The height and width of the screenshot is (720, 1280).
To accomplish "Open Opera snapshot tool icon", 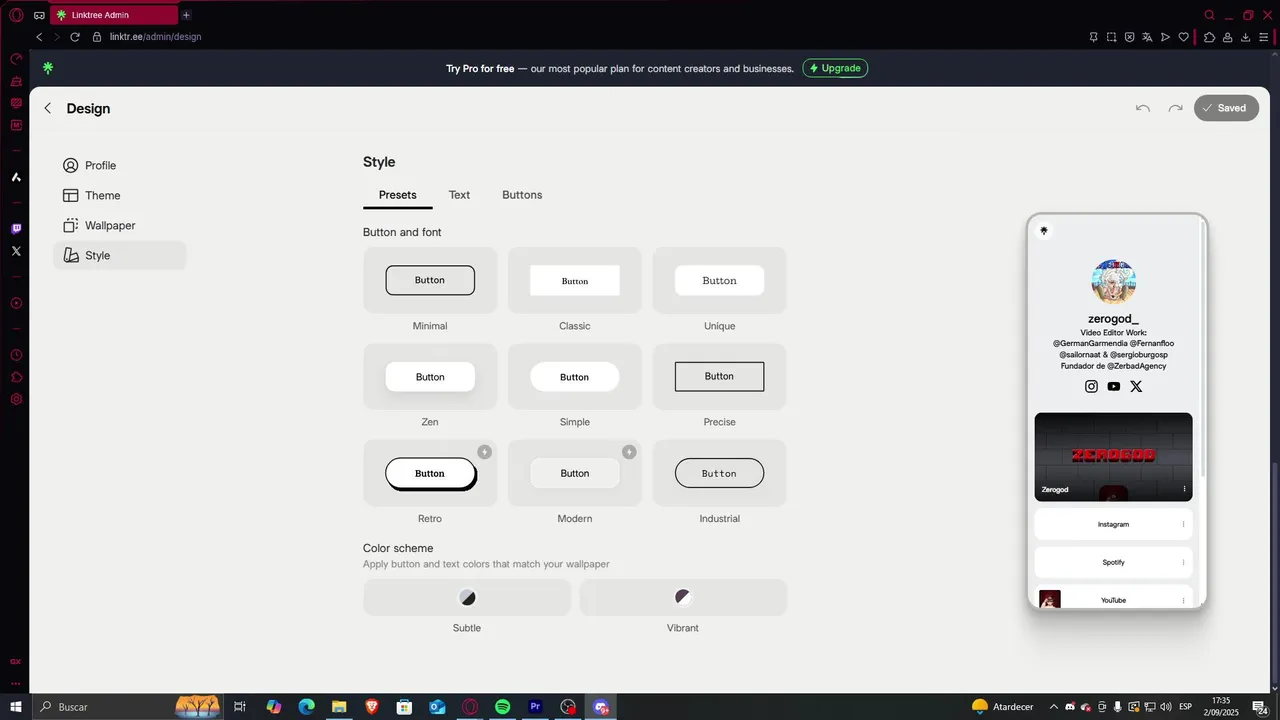I will pos(1111,37).
